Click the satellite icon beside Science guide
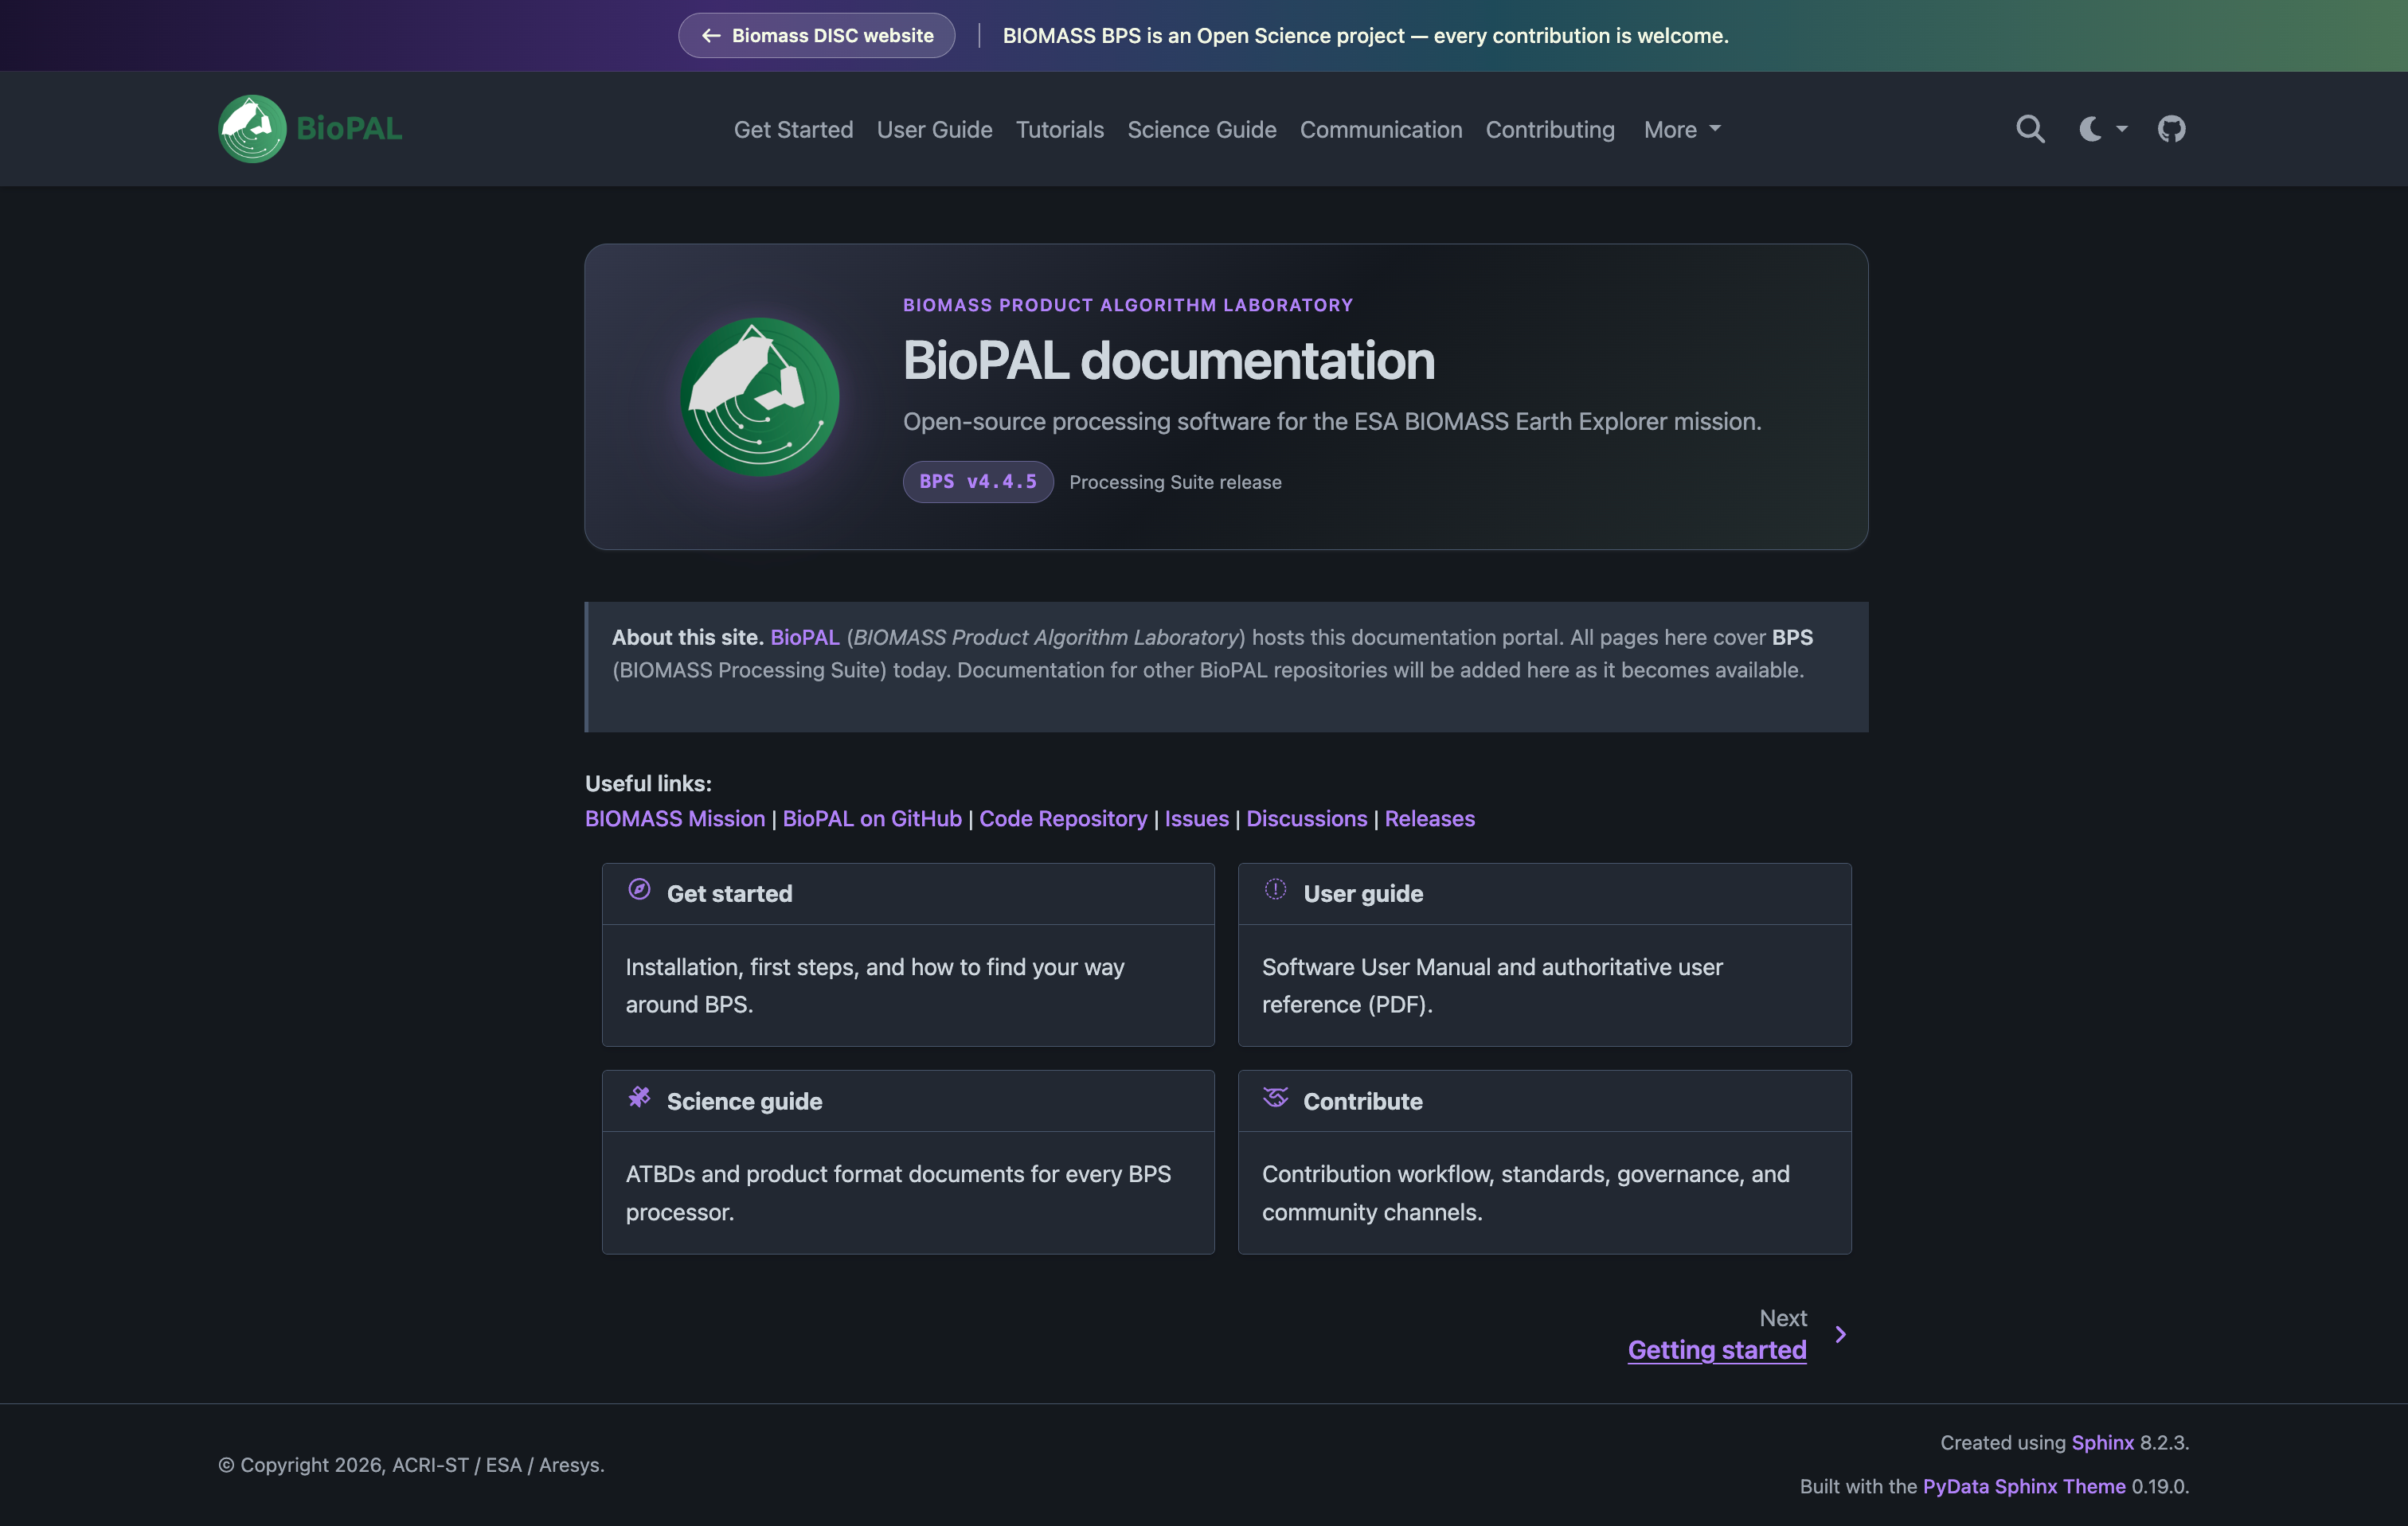 pyautogui.click(x=639, y=1097)
